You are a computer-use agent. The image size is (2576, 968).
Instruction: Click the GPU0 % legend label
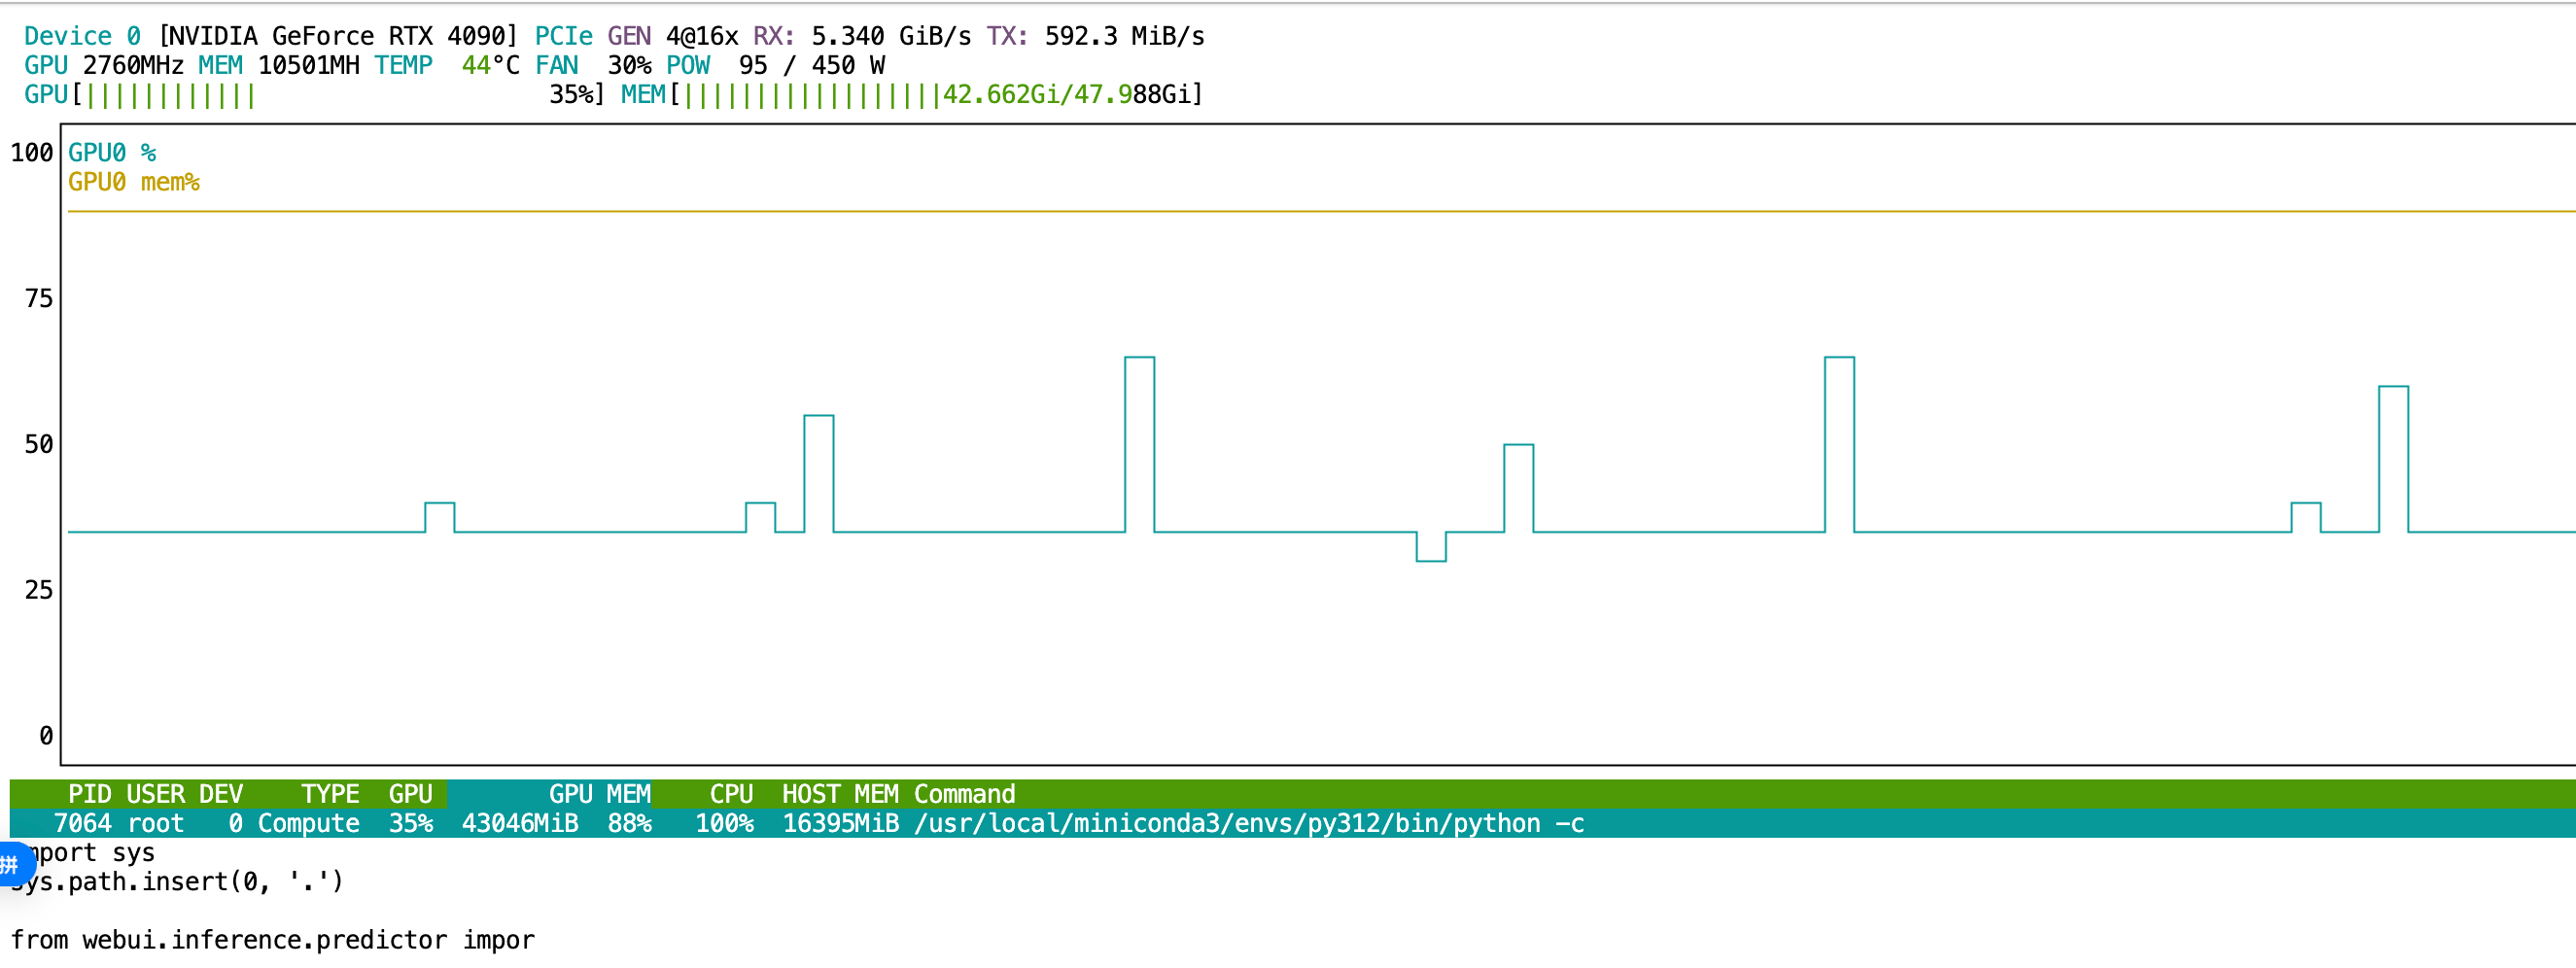112,153
